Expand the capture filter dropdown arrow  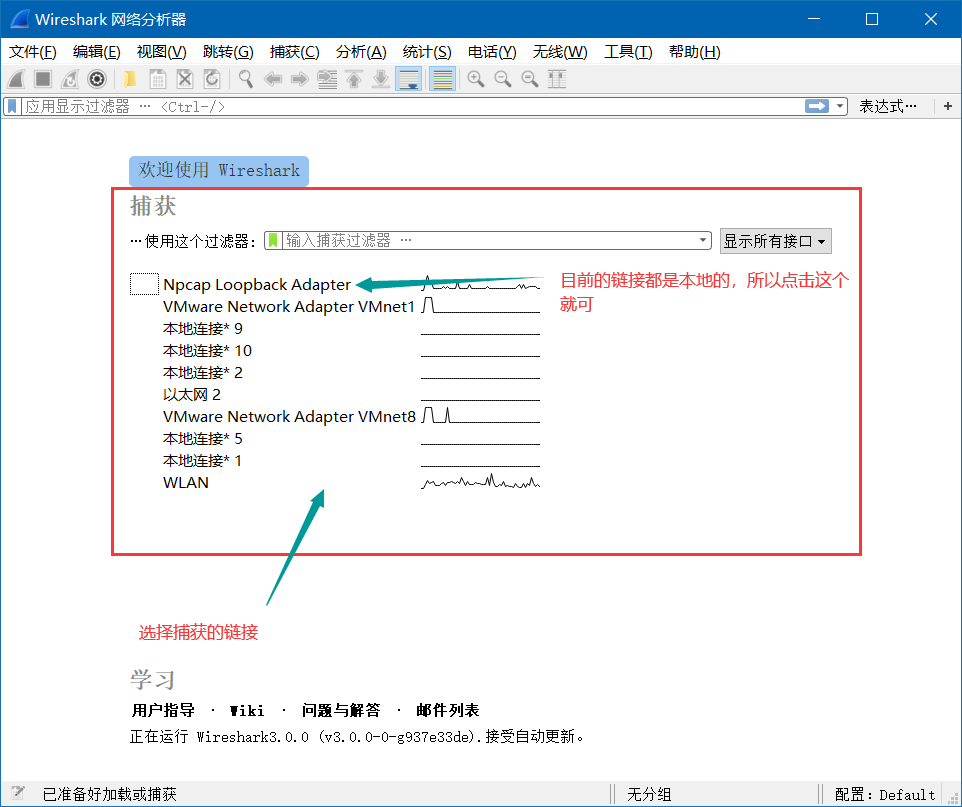[703, 241]
